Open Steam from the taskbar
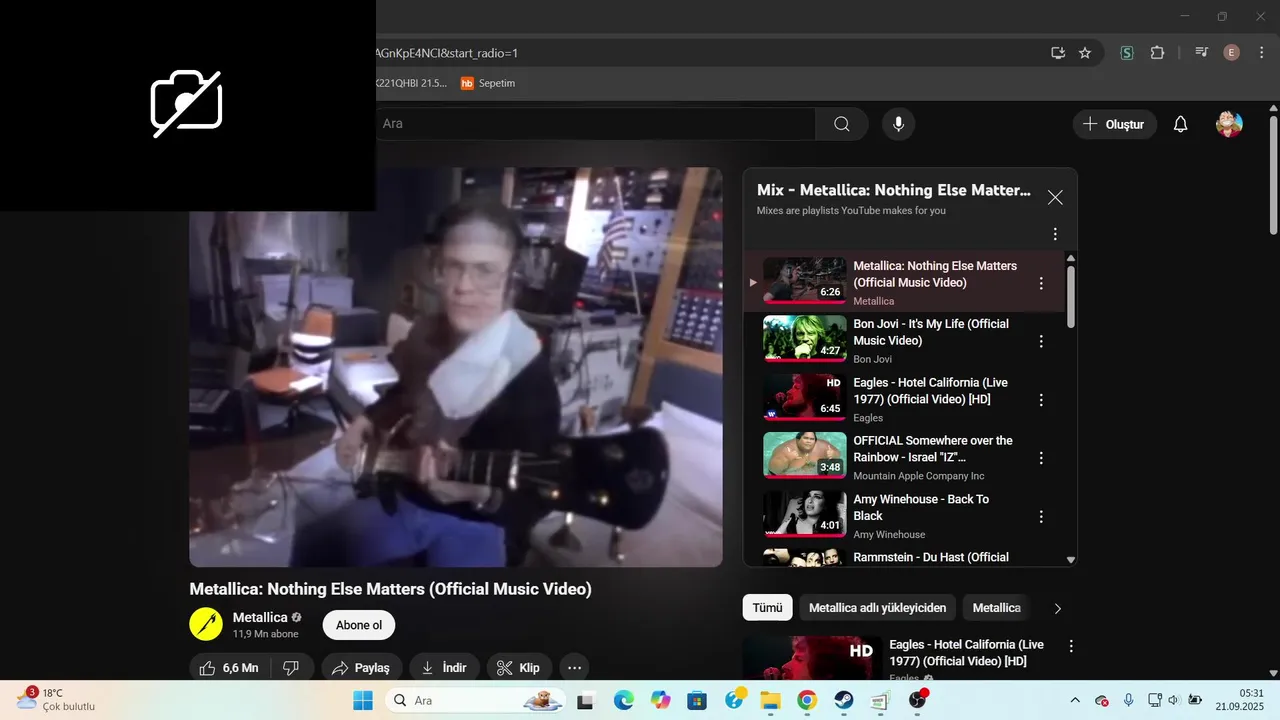1280x720 pixels. pyautogui.click(x=844, y=701)
